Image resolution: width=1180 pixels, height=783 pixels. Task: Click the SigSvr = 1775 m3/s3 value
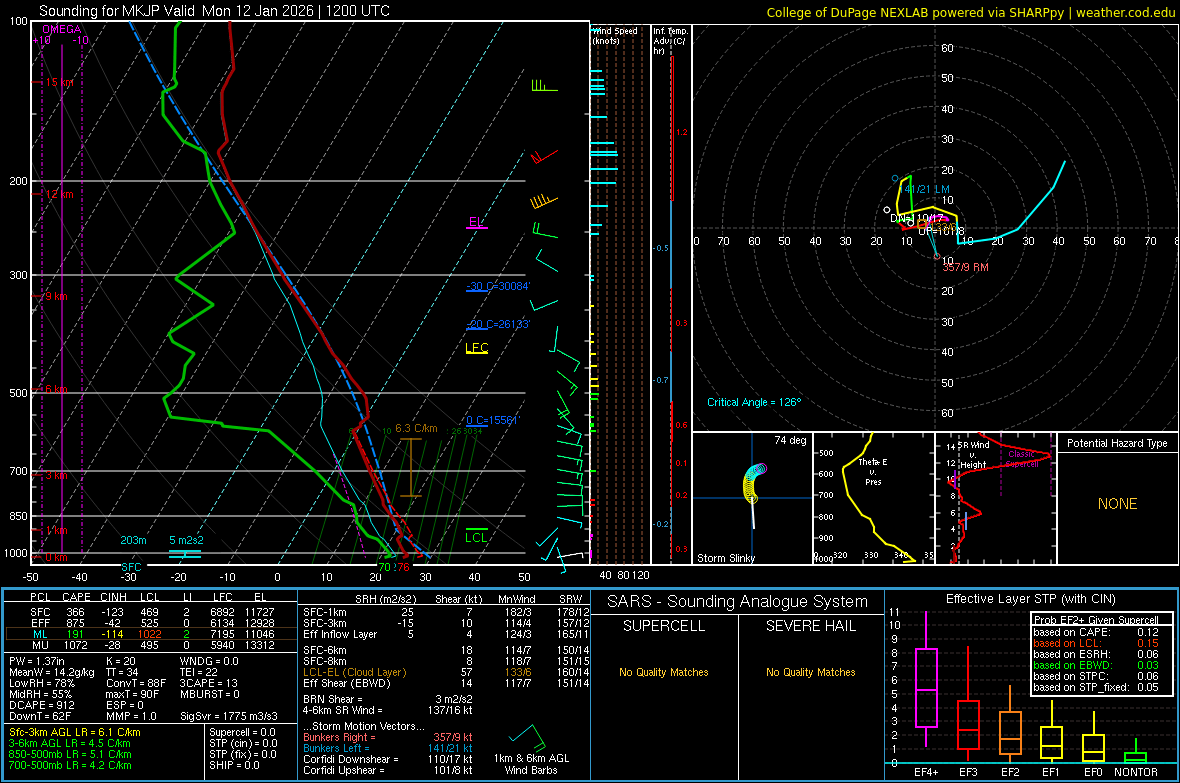point(229,716)
